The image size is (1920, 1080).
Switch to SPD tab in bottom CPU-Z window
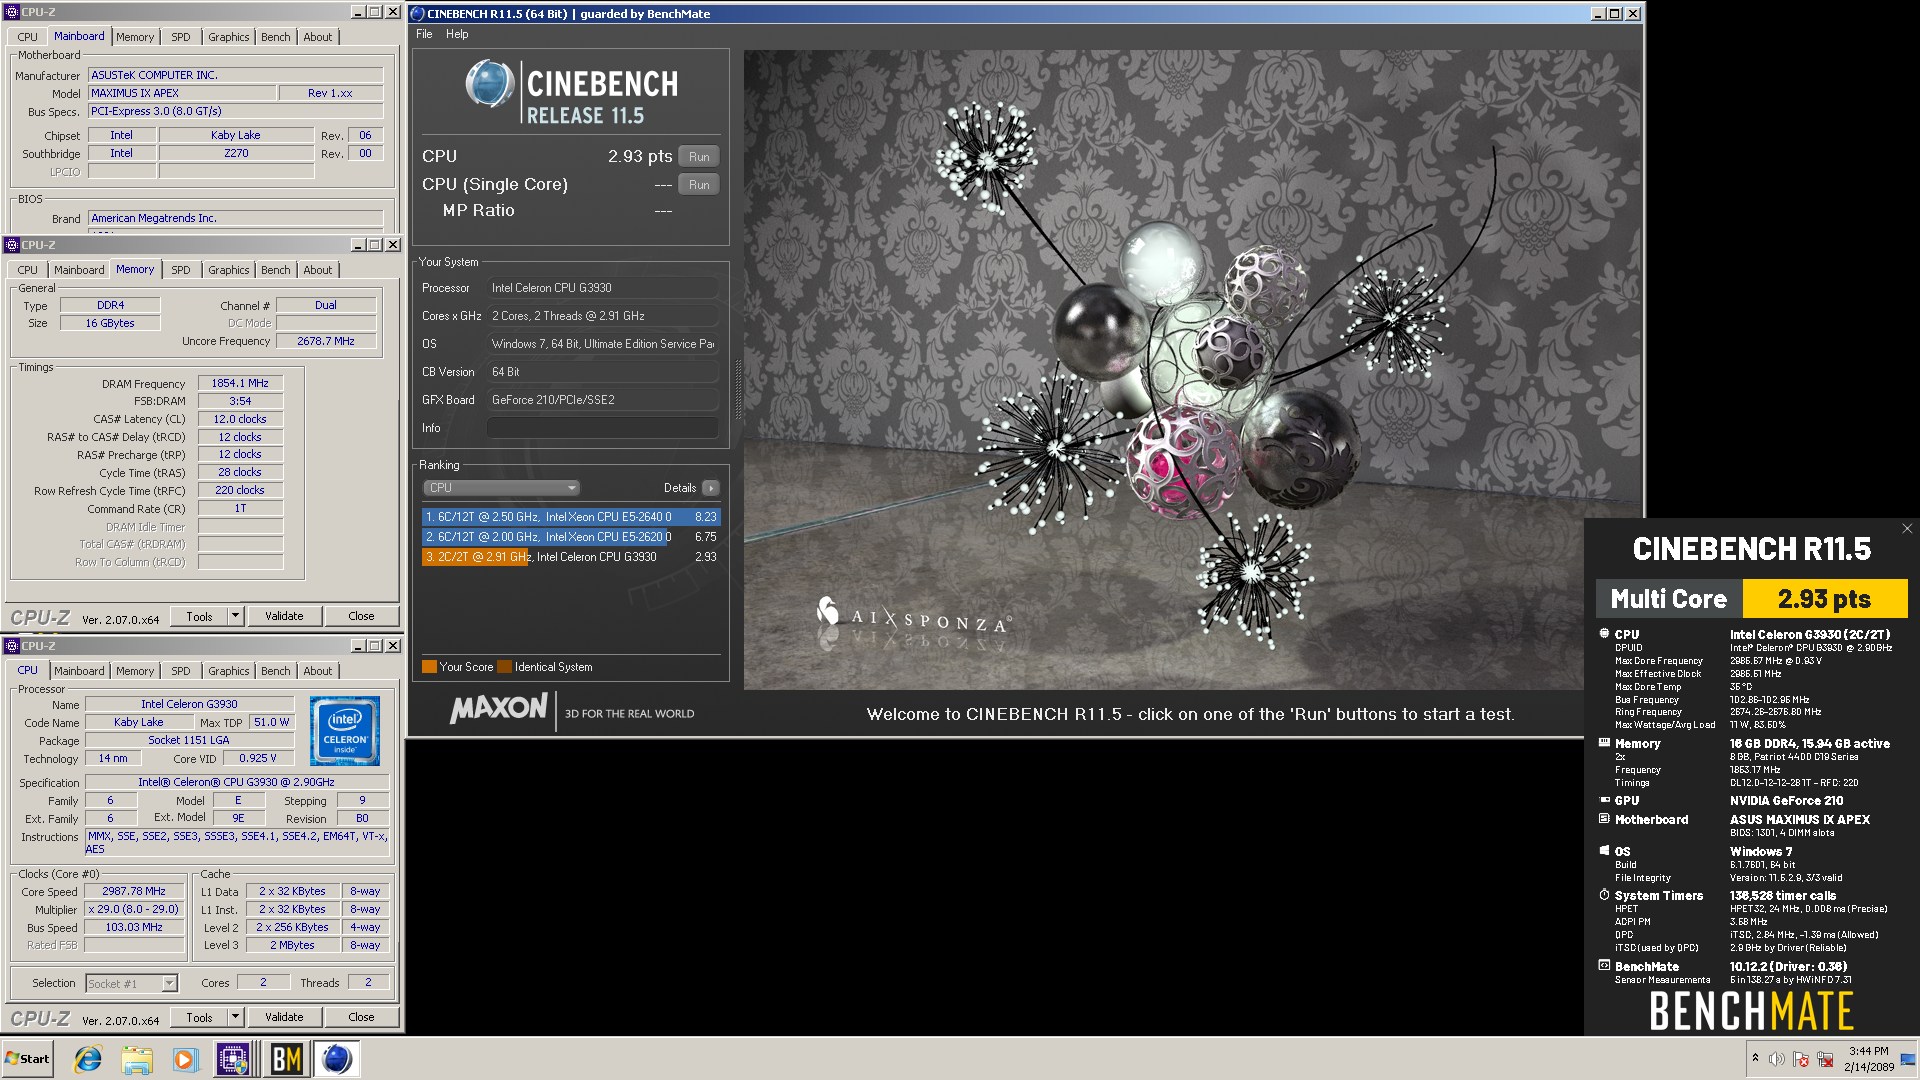180,671
